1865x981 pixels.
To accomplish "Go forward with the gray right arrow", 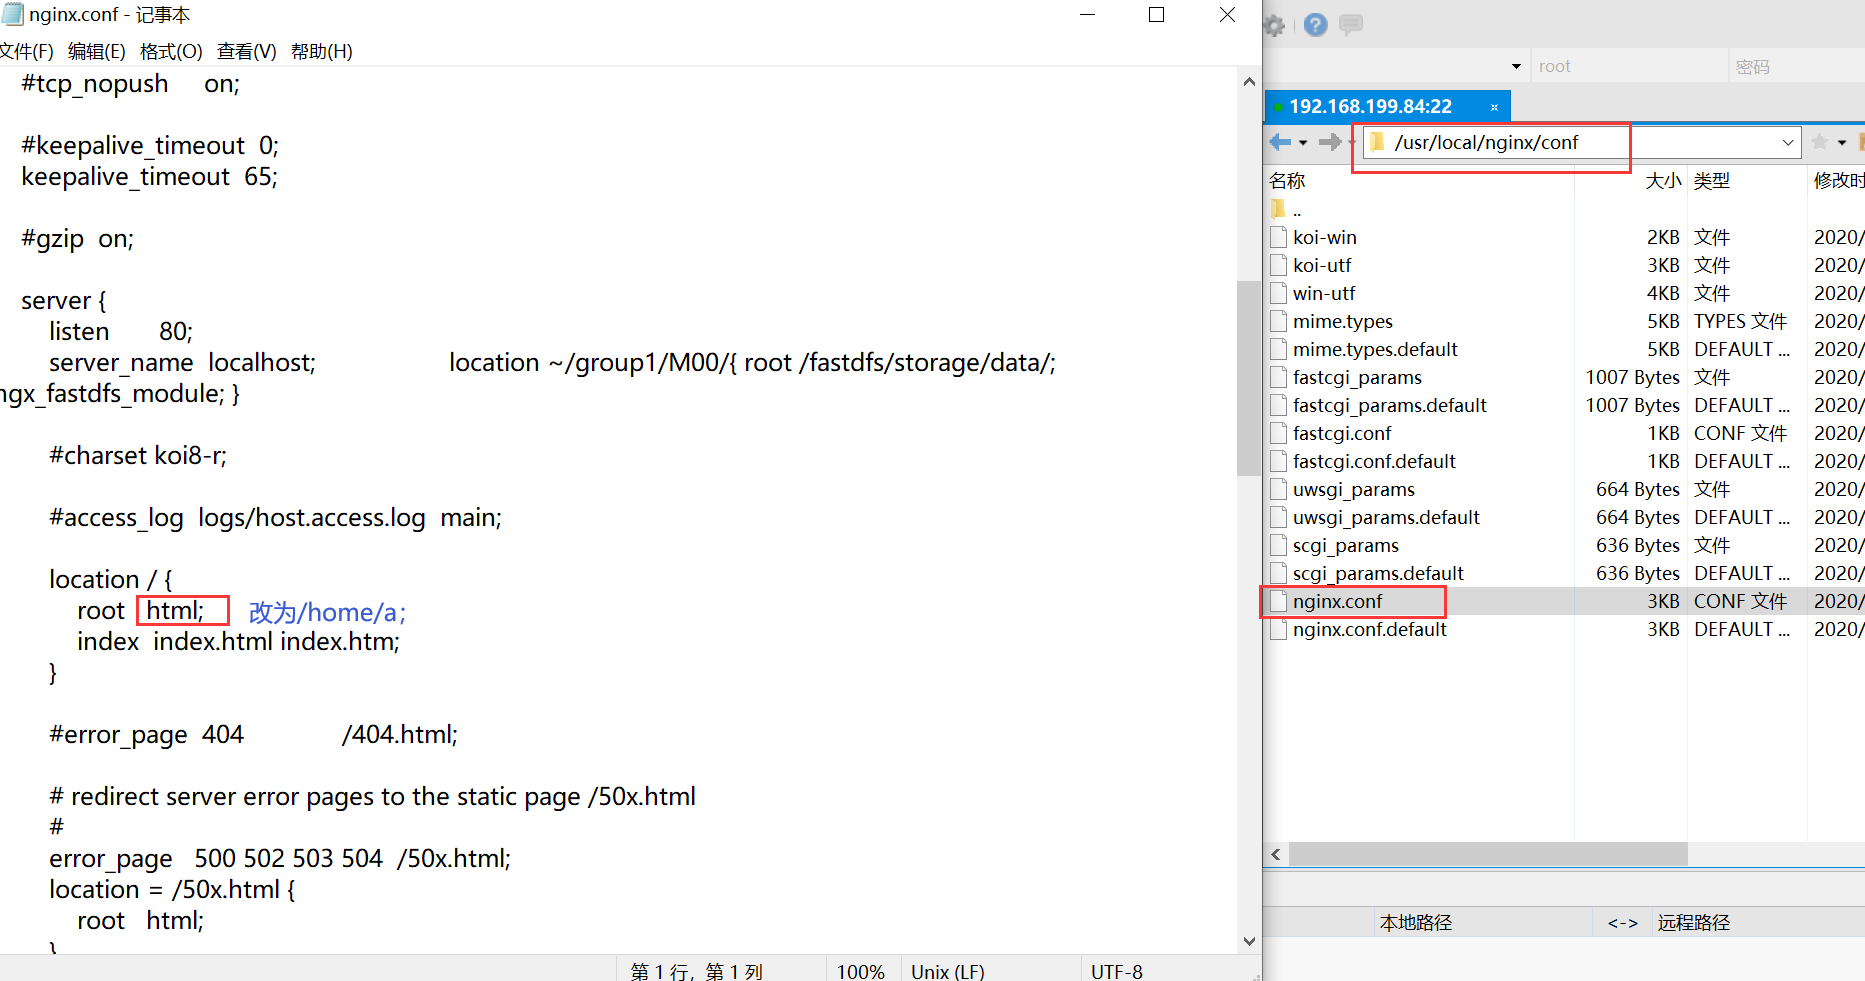I will click(x=1329, y=142).
